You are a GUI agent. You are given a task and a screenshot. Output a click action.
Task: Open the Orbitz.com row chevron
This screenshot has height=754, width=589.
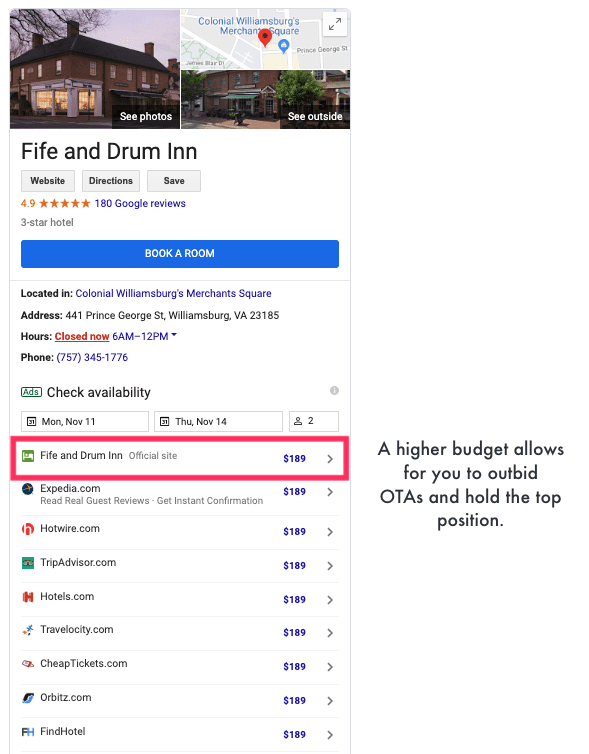coord(330,701)
